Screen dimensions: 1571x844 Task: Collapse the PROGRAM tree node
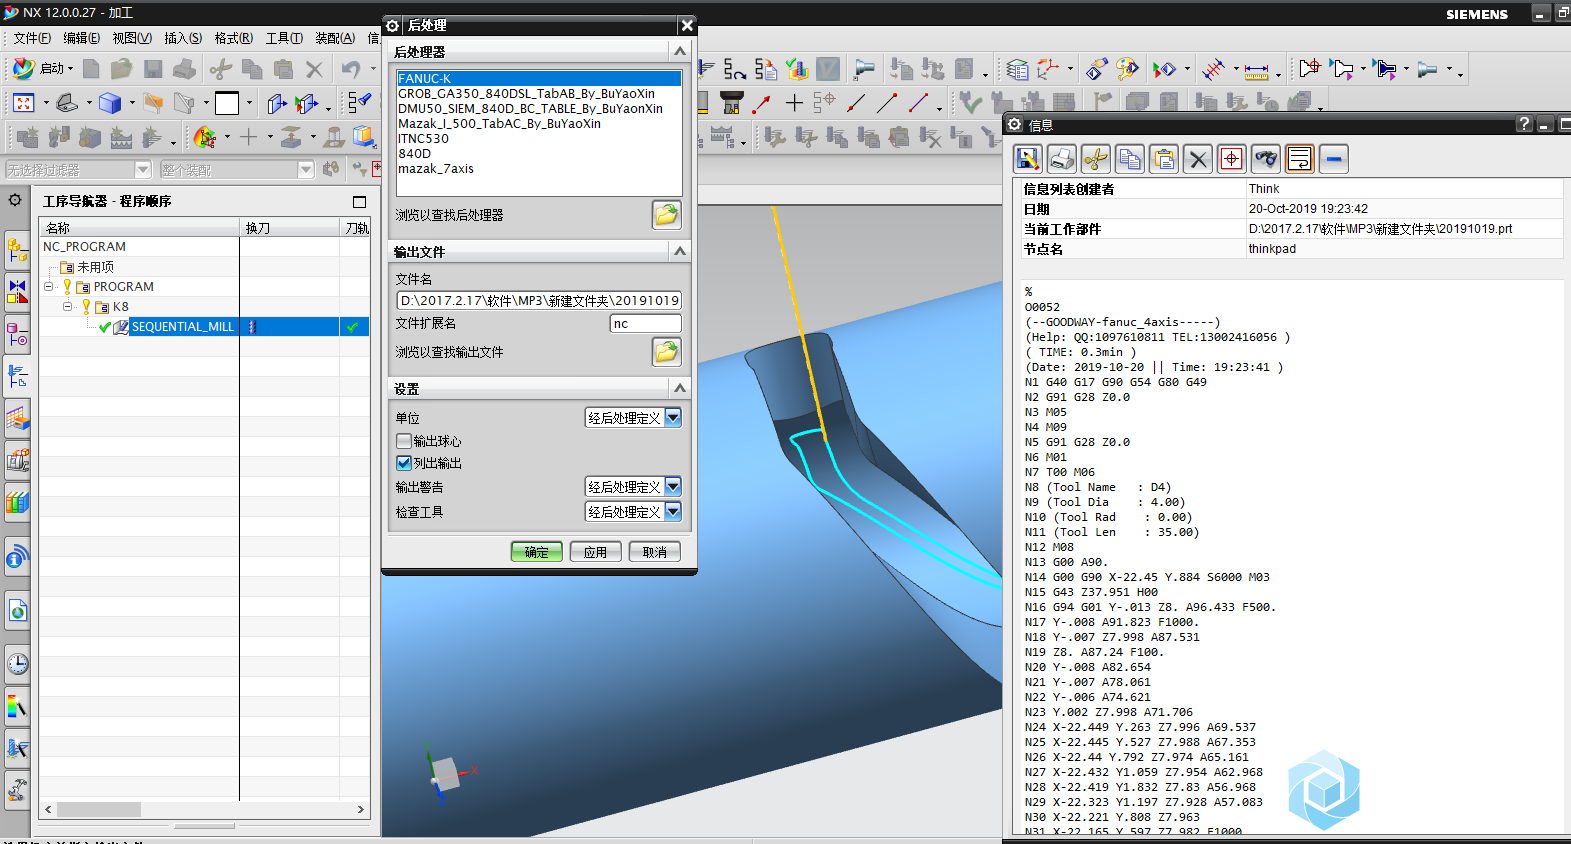click(x=48, y=286)
